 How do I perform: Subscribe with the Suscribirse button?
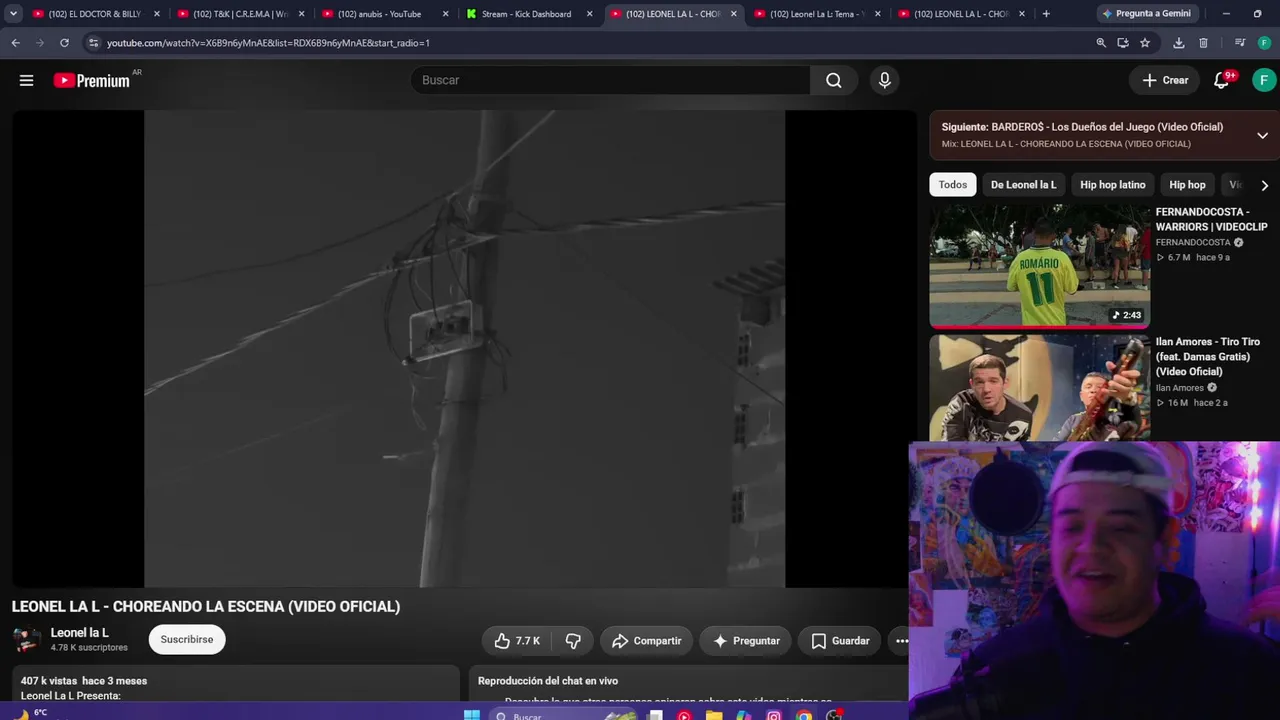coord(187,640)
